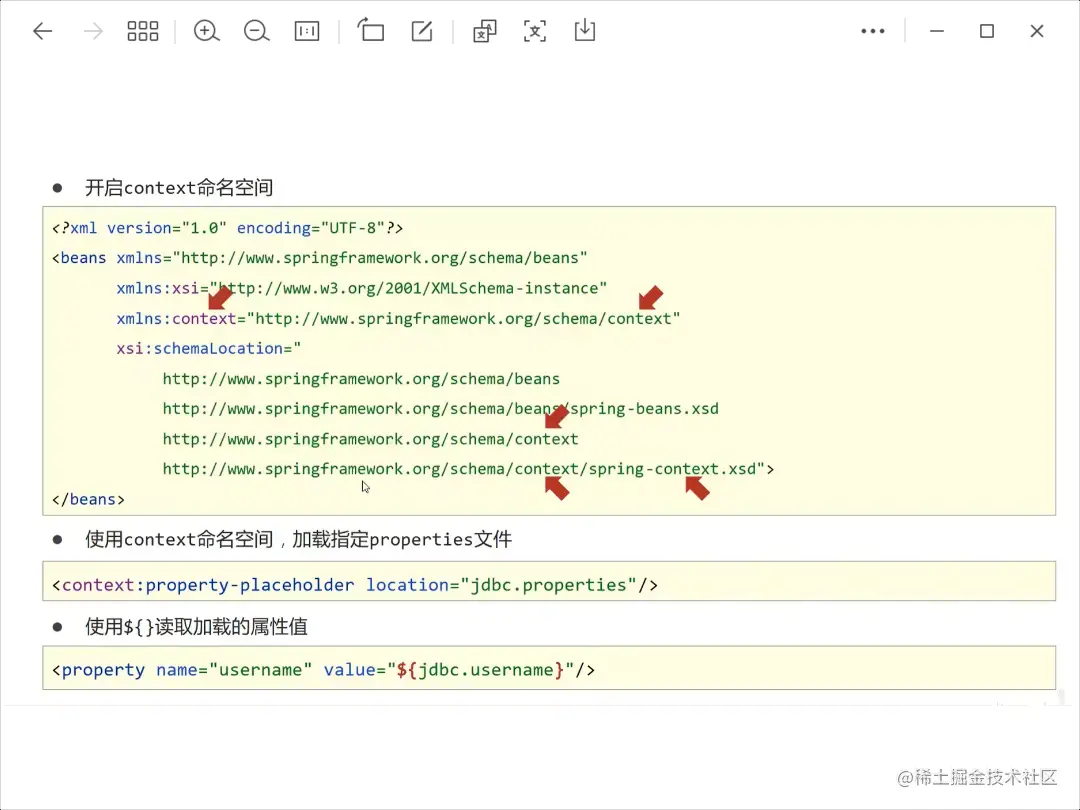The width and height of the screenshot is (1080, 810).
Task: Open the more options ellipsis menu
Action: coord(873,31)
